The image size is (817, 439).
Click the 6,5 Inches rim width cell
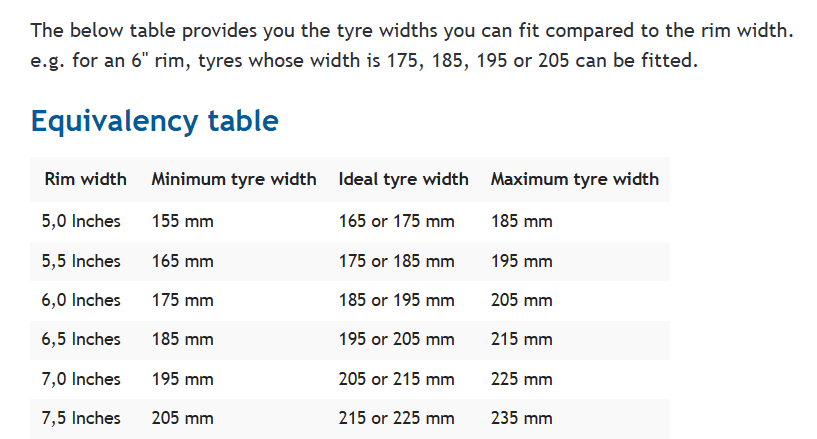[81, 339]
